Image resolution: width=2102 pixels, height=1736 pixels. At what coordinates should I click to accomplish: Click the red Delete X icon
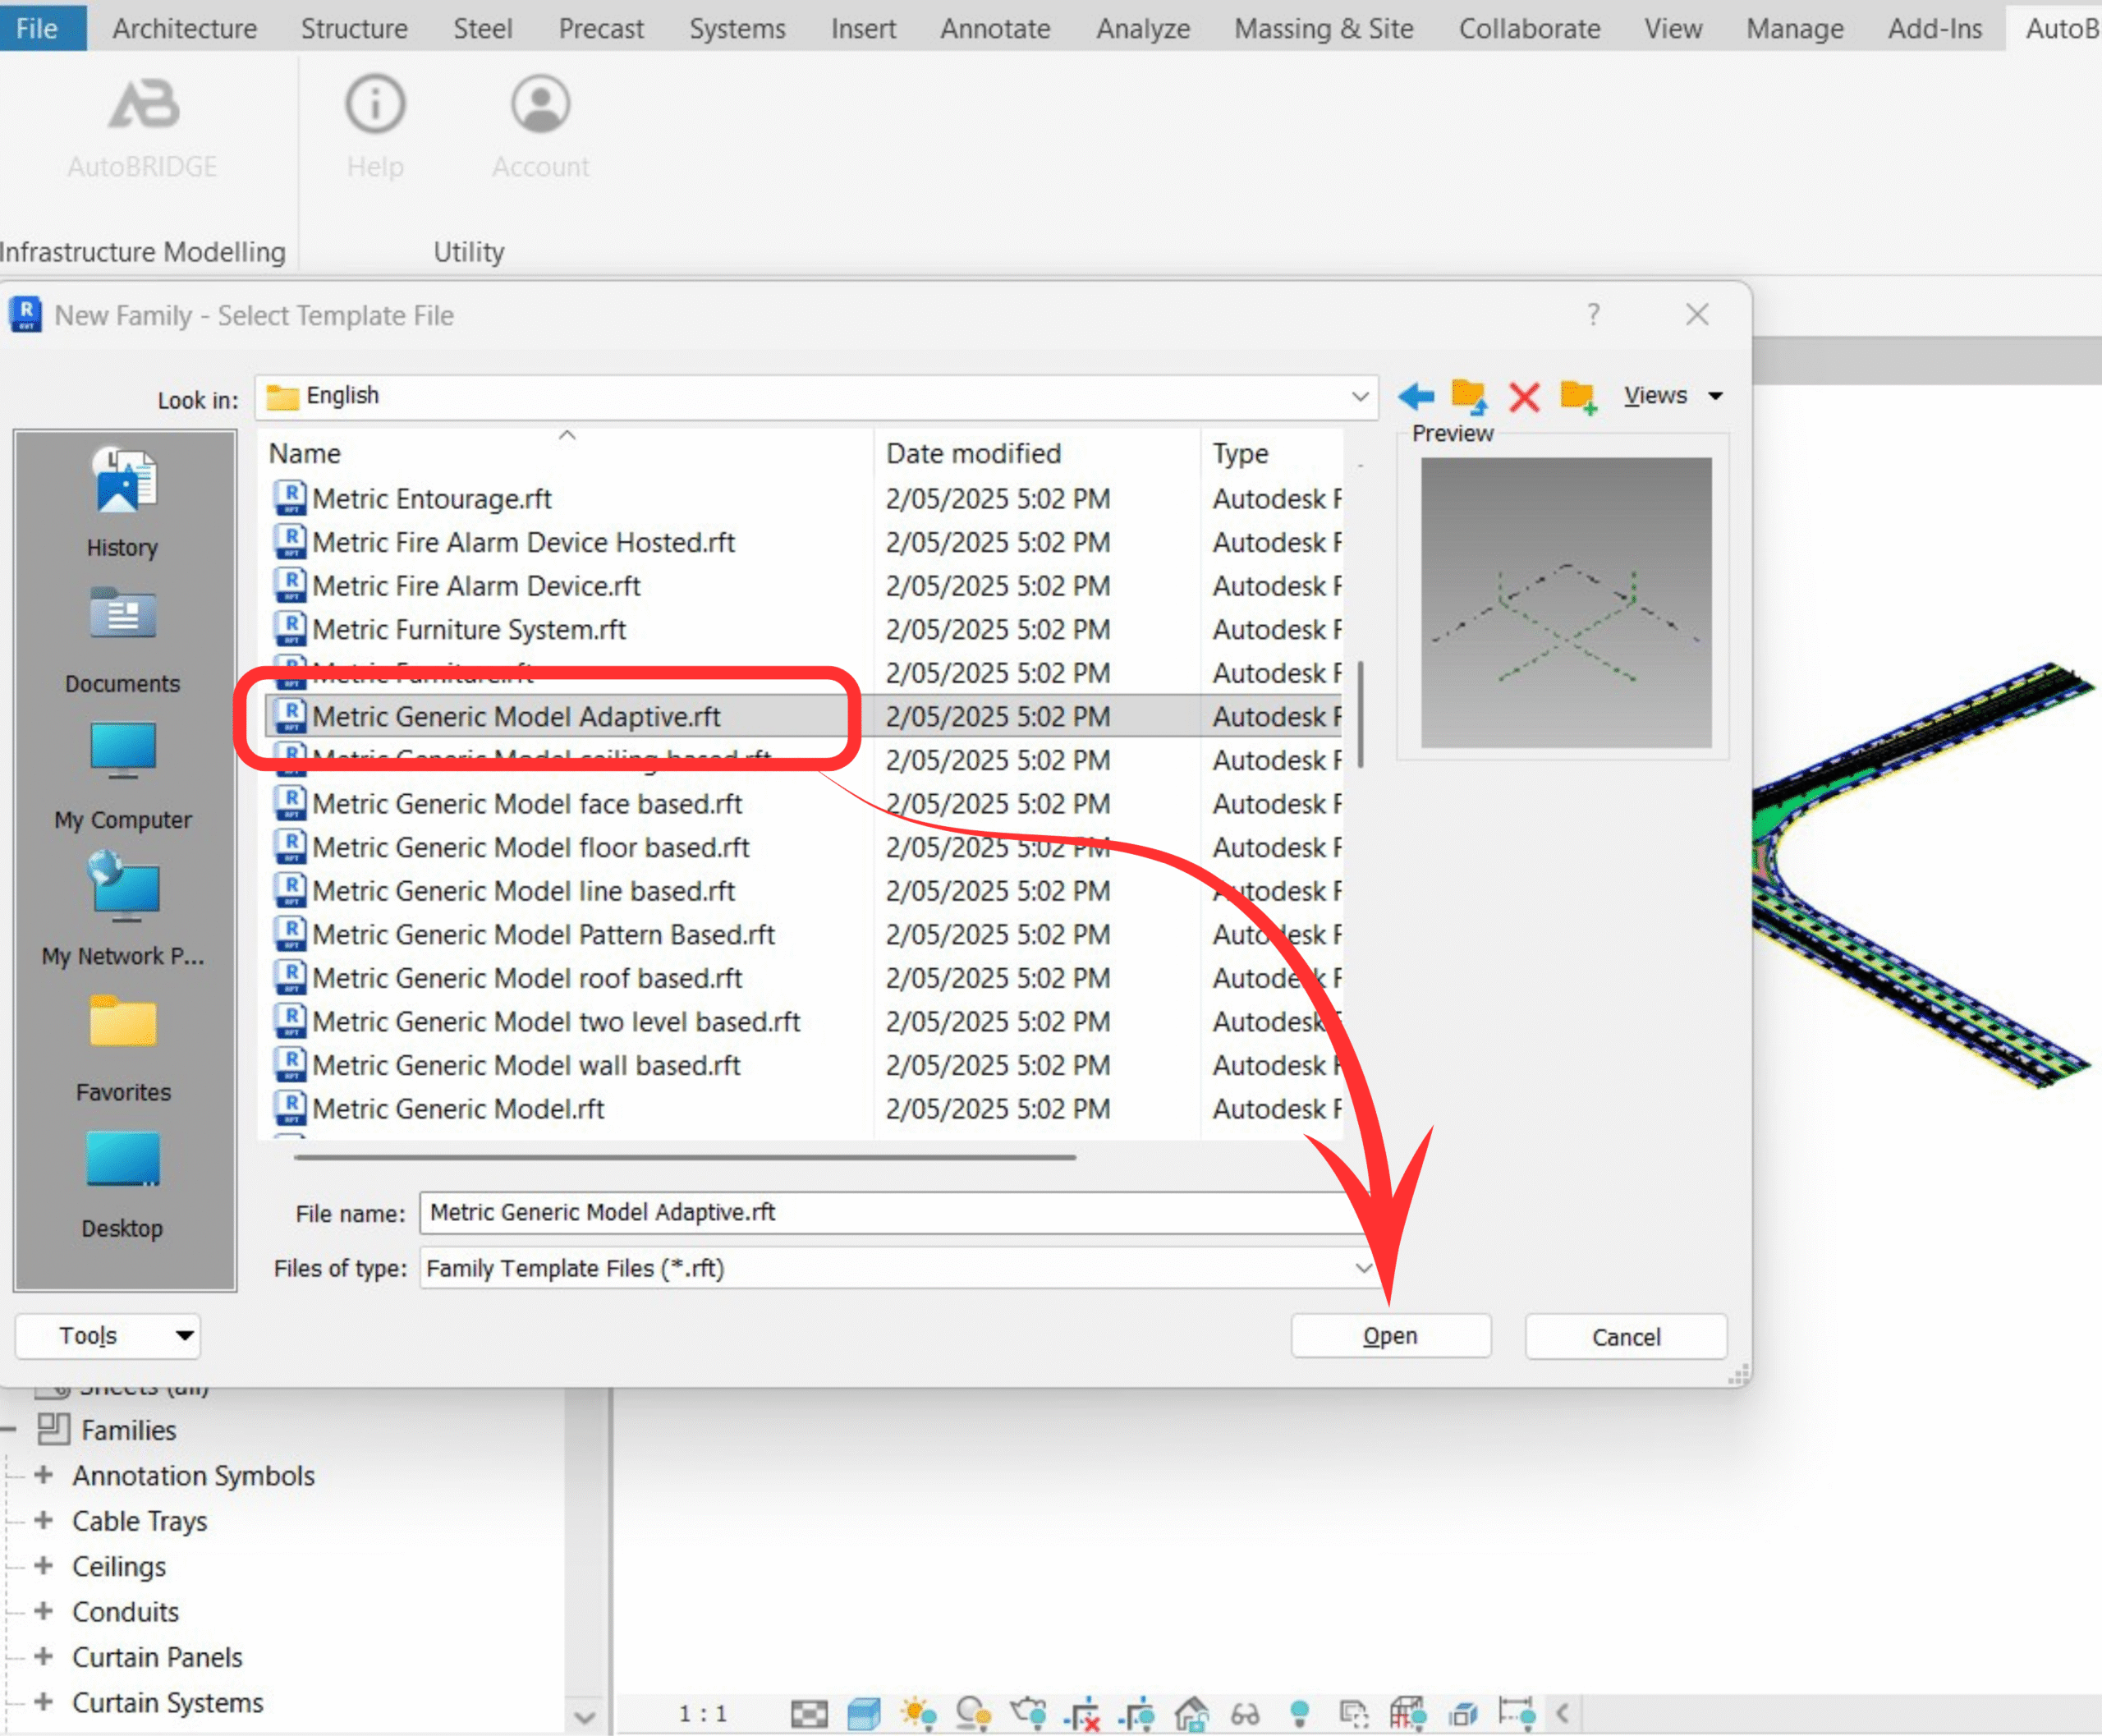[1523, 396]
